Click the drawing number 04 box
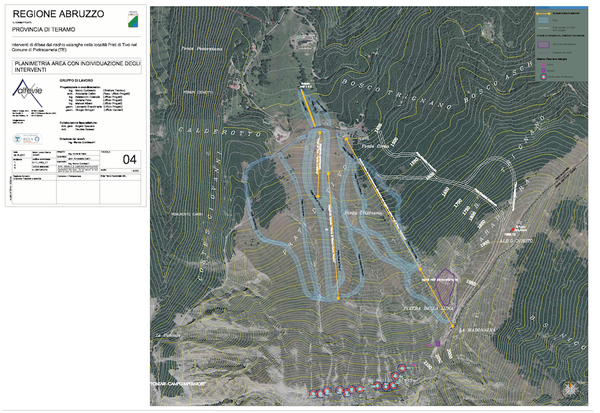 coord(128,159)
